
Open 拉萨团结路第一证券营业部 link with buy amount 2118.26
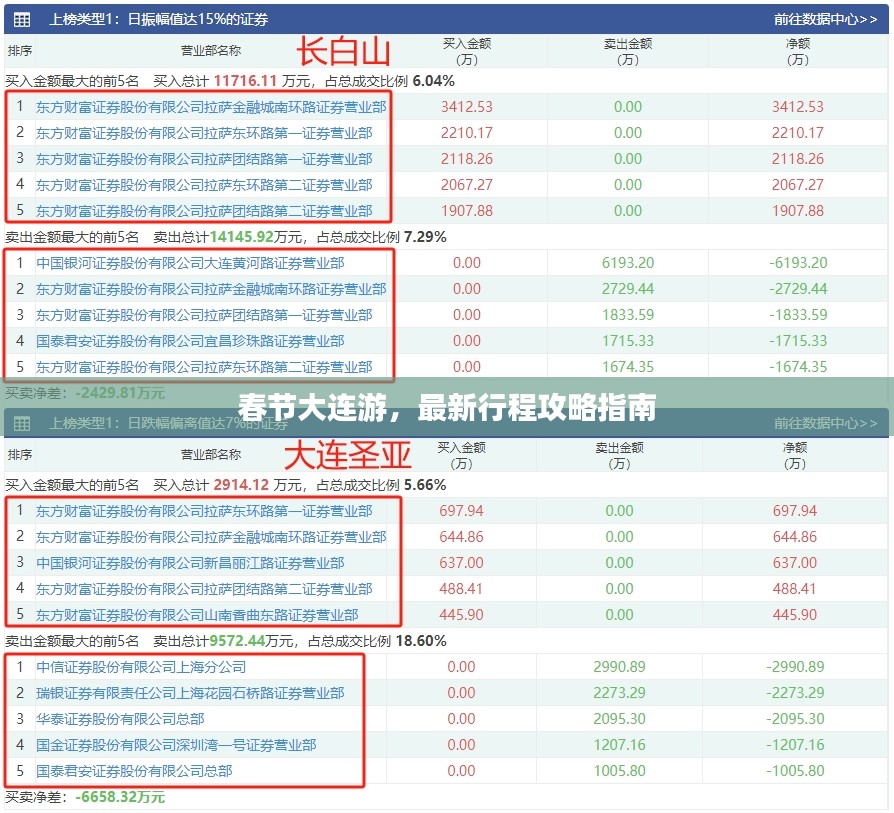[204, 159]
